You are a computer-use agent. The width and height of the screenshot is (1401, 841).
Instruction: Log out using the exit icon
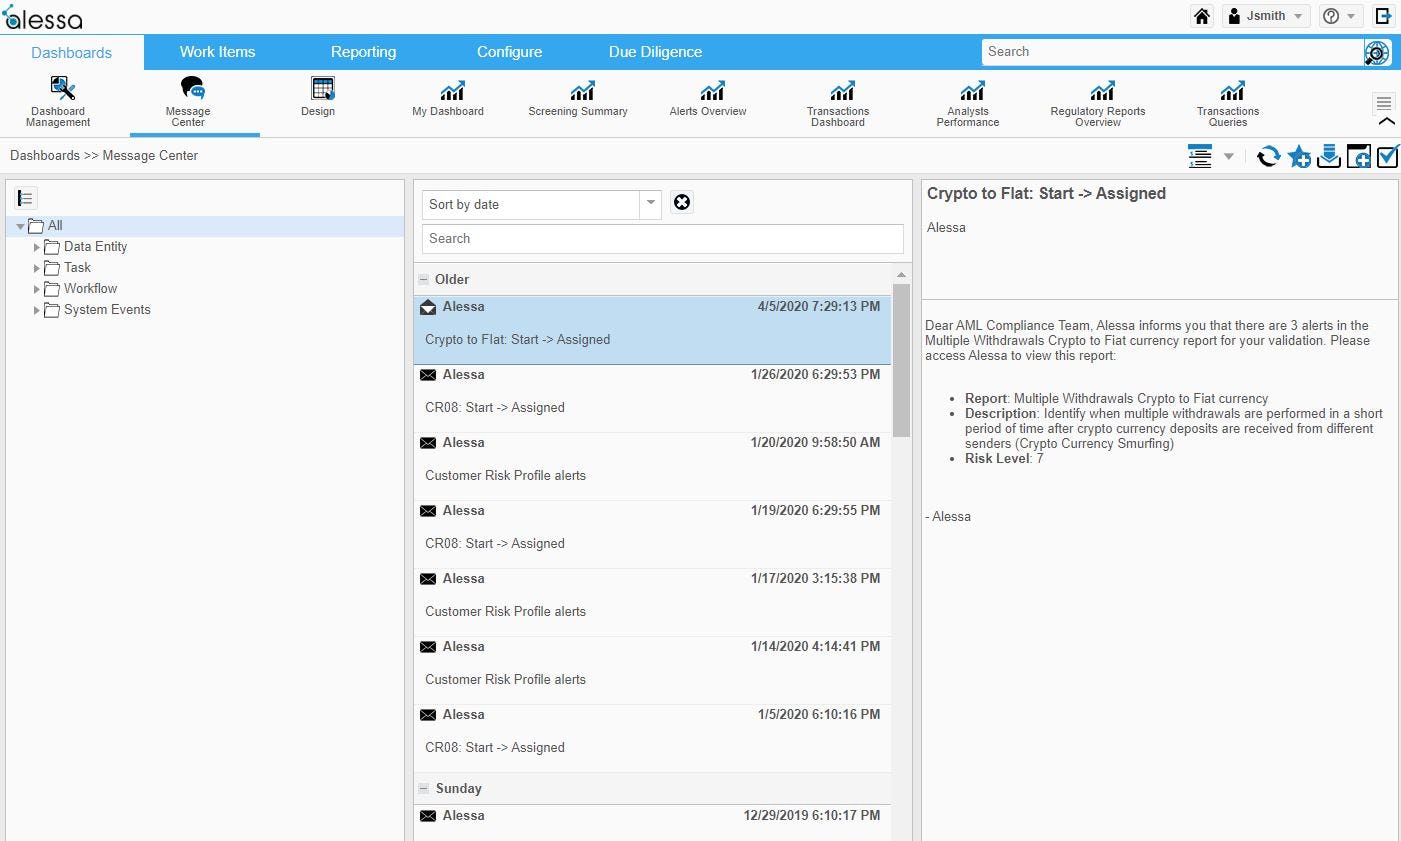1383,16
